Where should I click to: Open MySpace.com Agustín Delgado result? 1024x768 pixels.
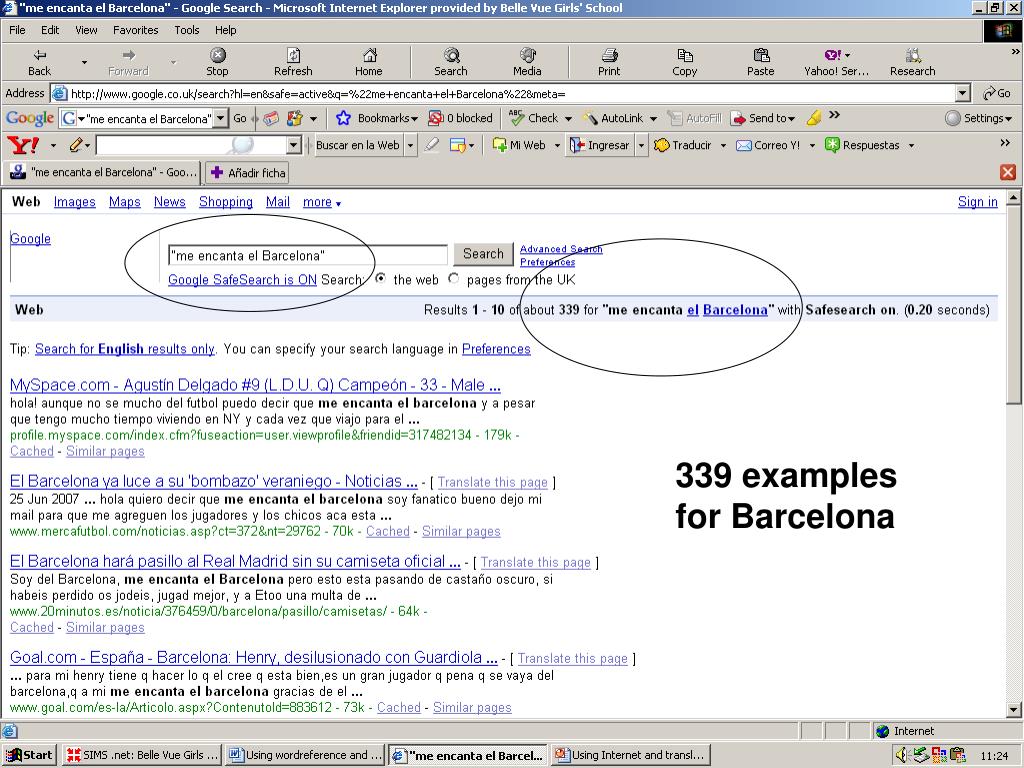pyautogui.click(x=255, y=385)
